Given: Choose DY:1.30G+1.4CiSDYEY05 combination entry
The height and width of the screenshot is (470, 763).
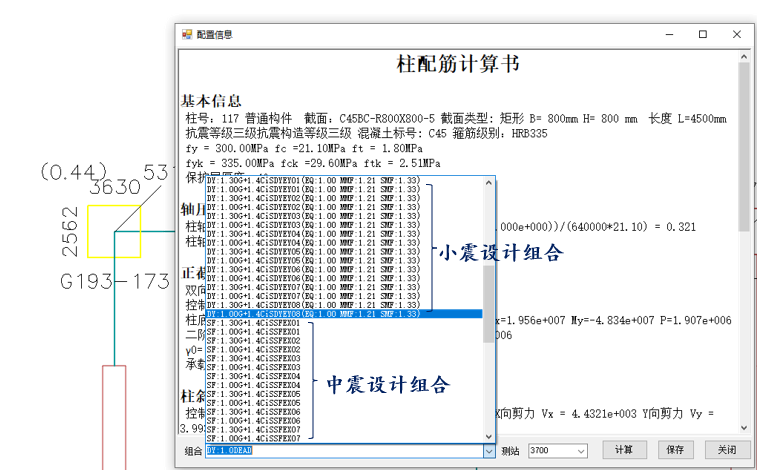Looking at the screenshot, I should (x=312, y=252).
